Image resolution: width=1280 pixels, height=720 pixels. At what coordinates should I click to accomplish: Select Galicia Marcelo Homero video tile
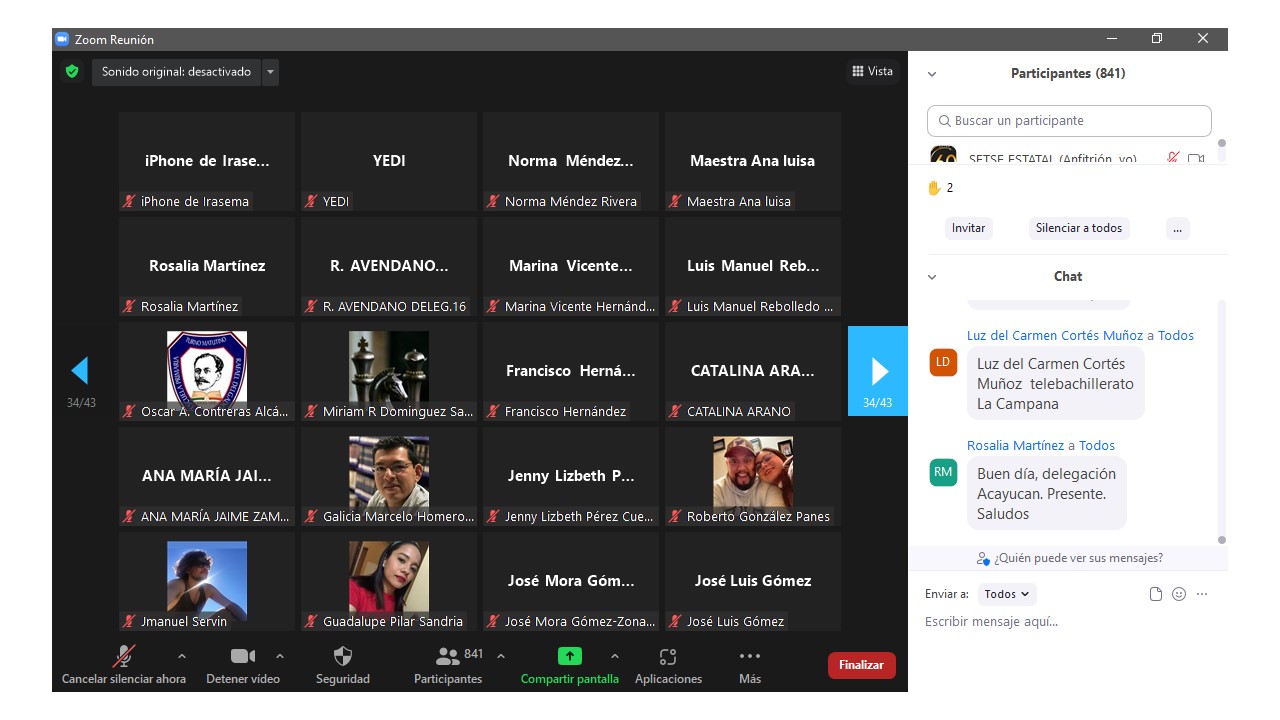pos(389,476)
